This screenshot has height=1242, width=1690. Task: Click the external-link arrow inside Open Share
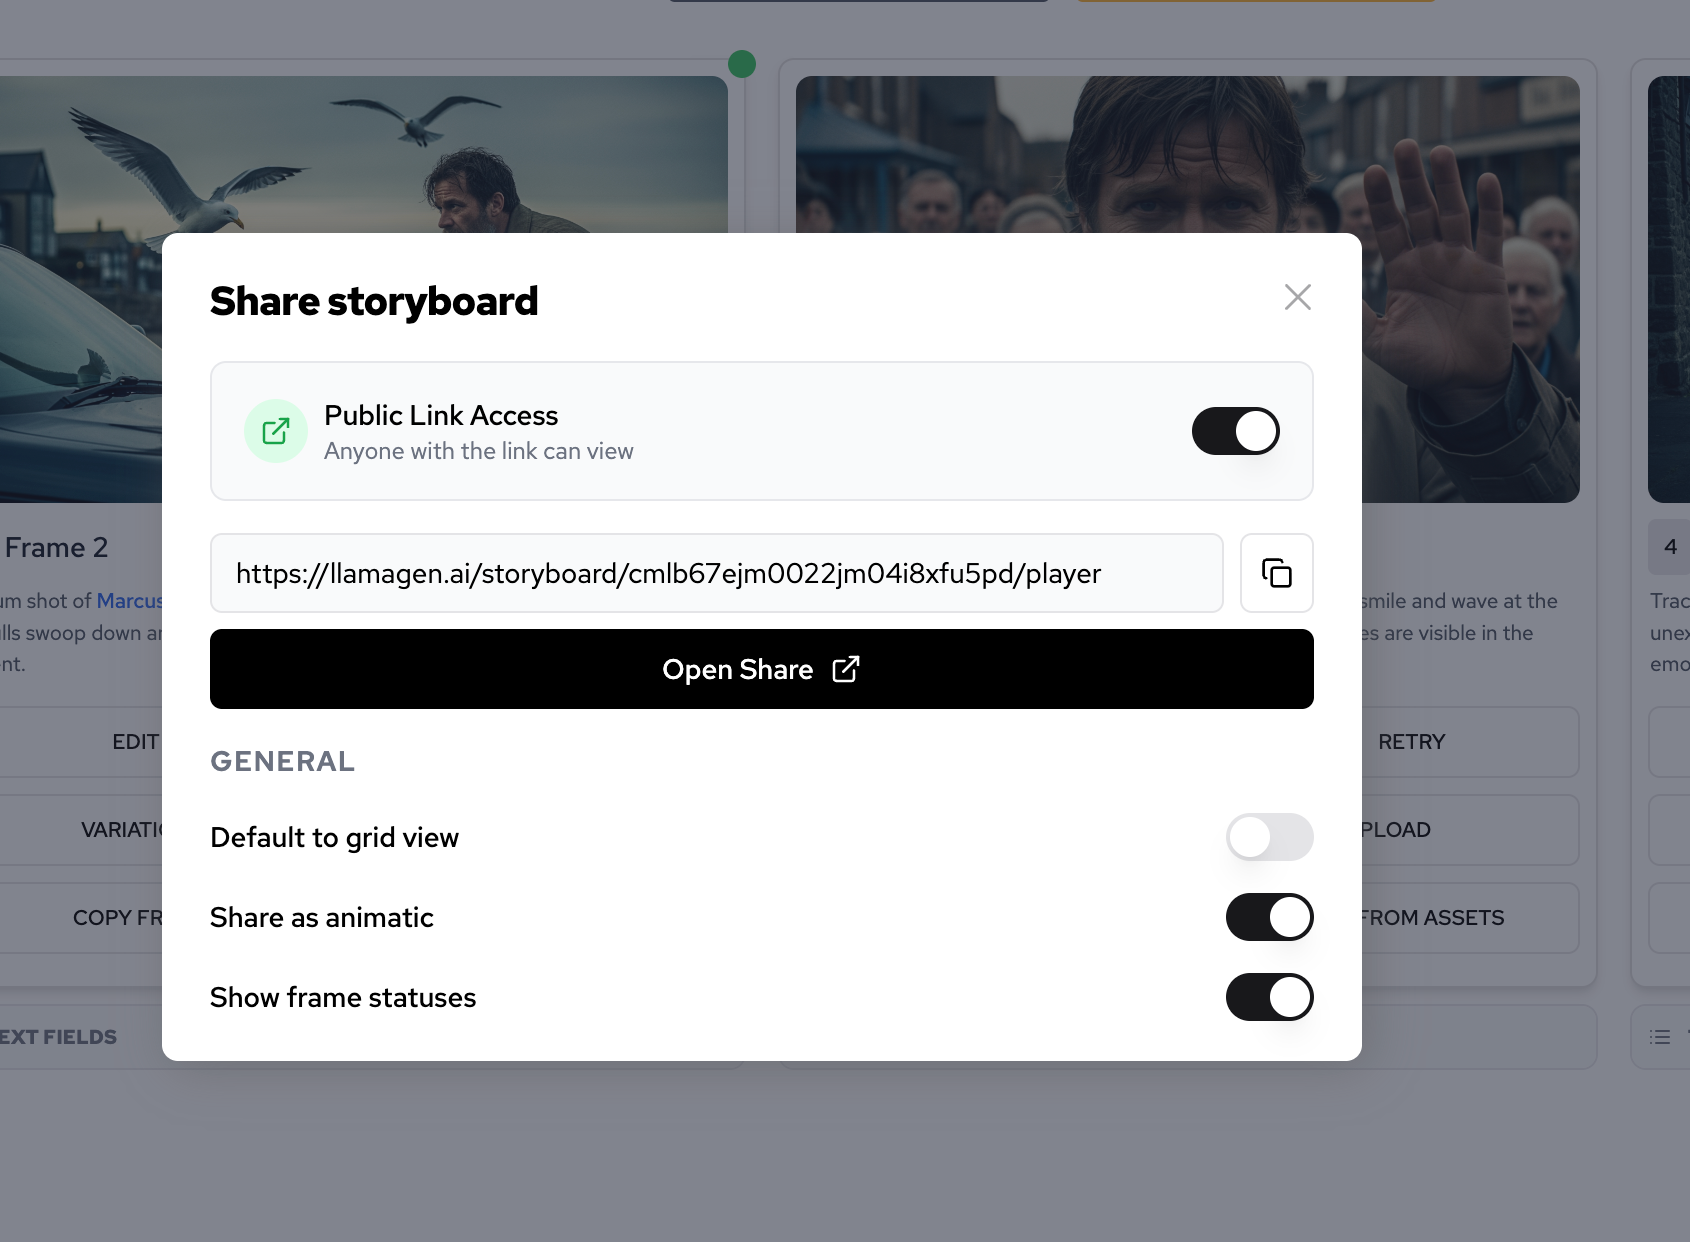pos(845,669)
